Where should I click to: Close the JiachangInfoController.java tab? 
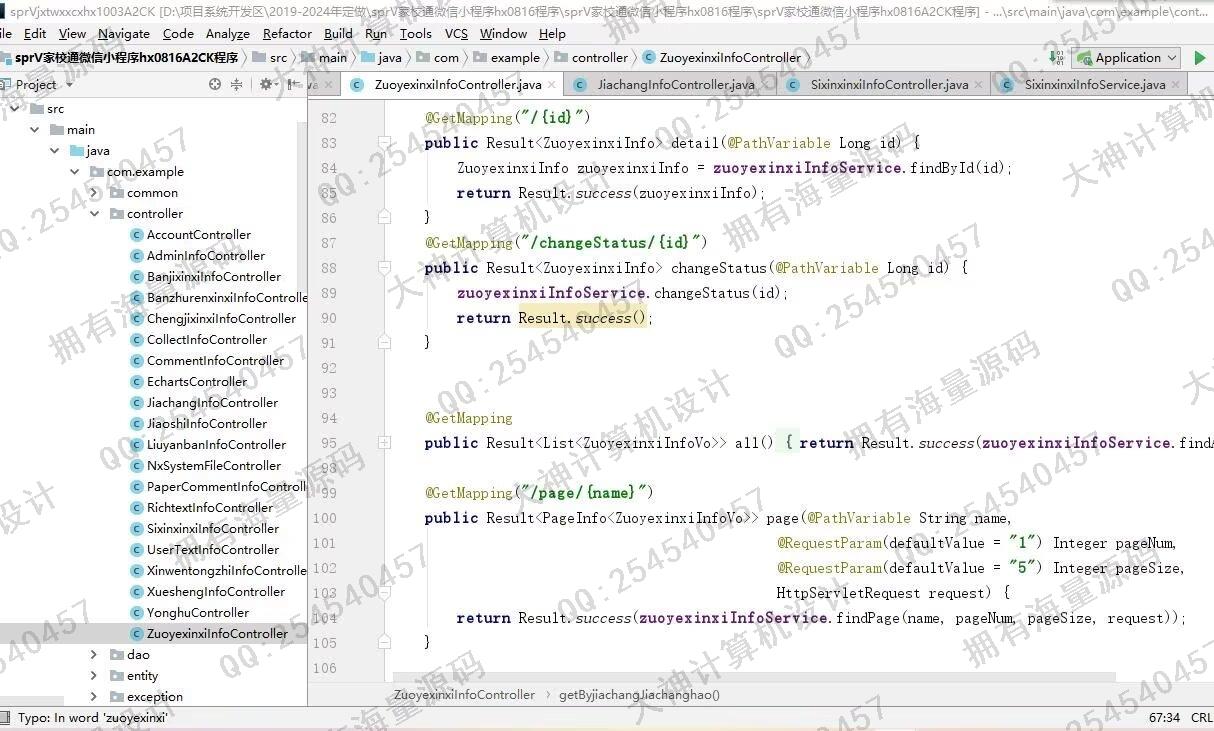(x=766, y=85)
